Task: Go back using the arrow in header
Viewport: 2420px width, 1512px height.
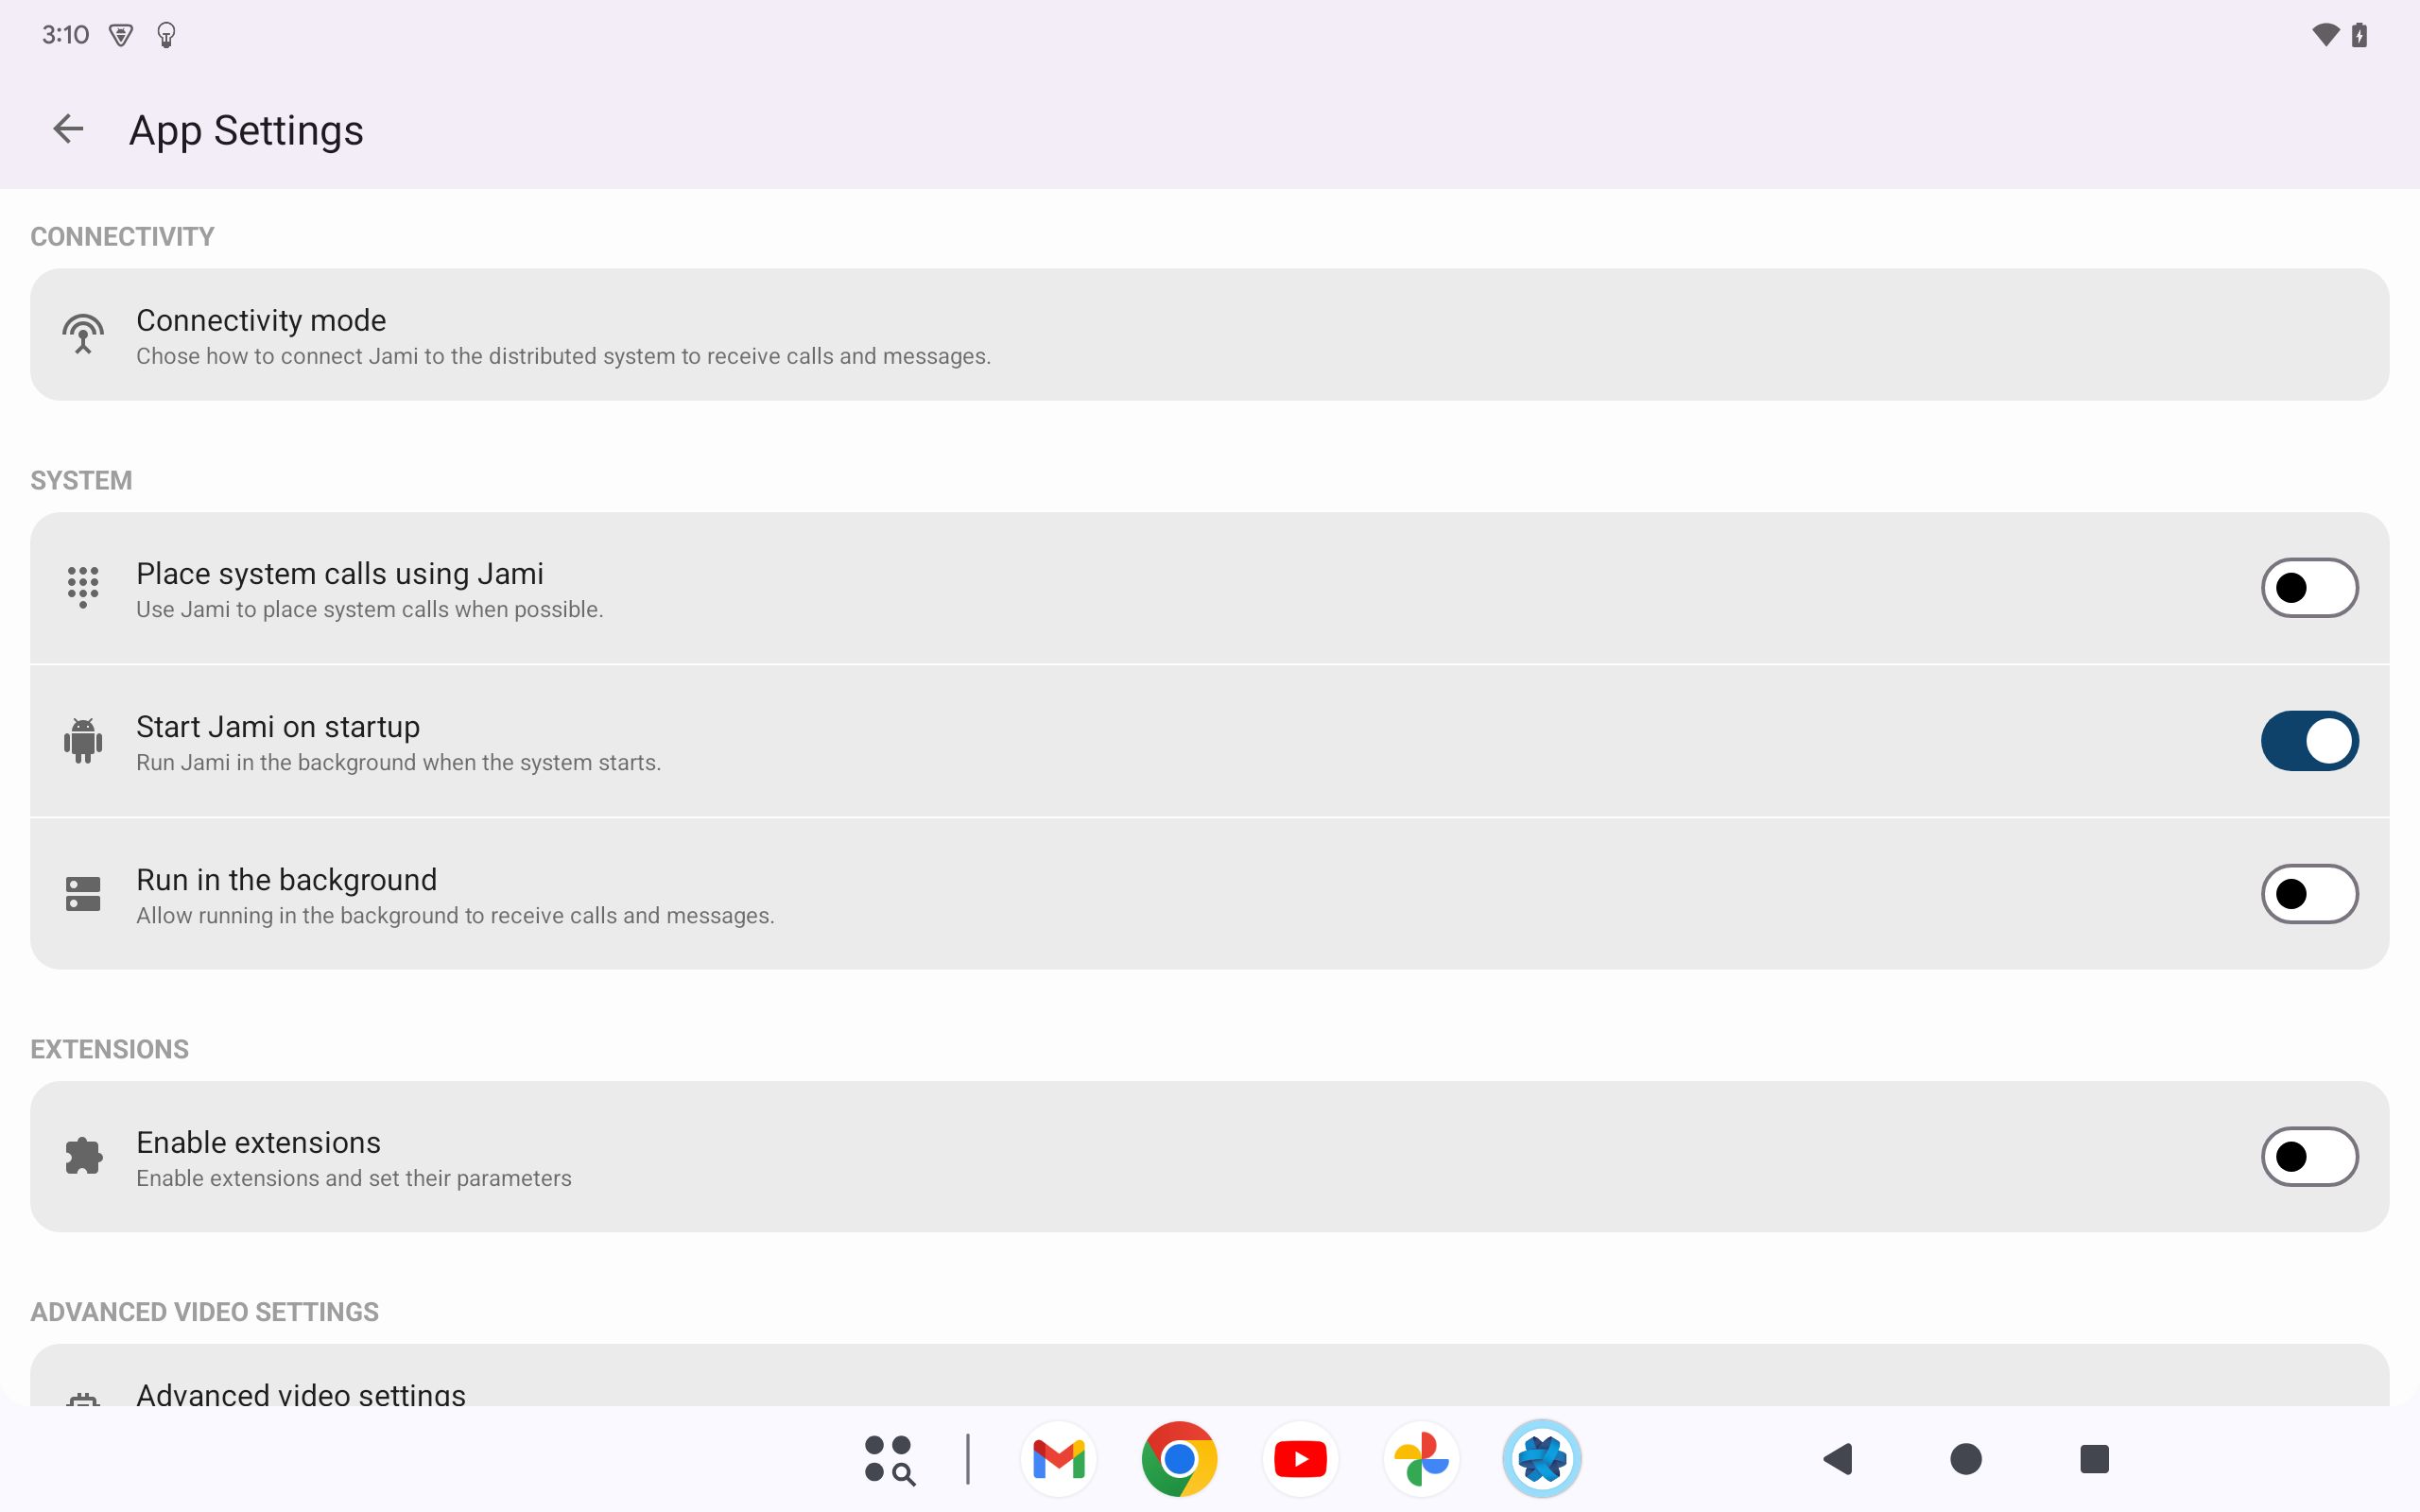Action: click(68, 129)
